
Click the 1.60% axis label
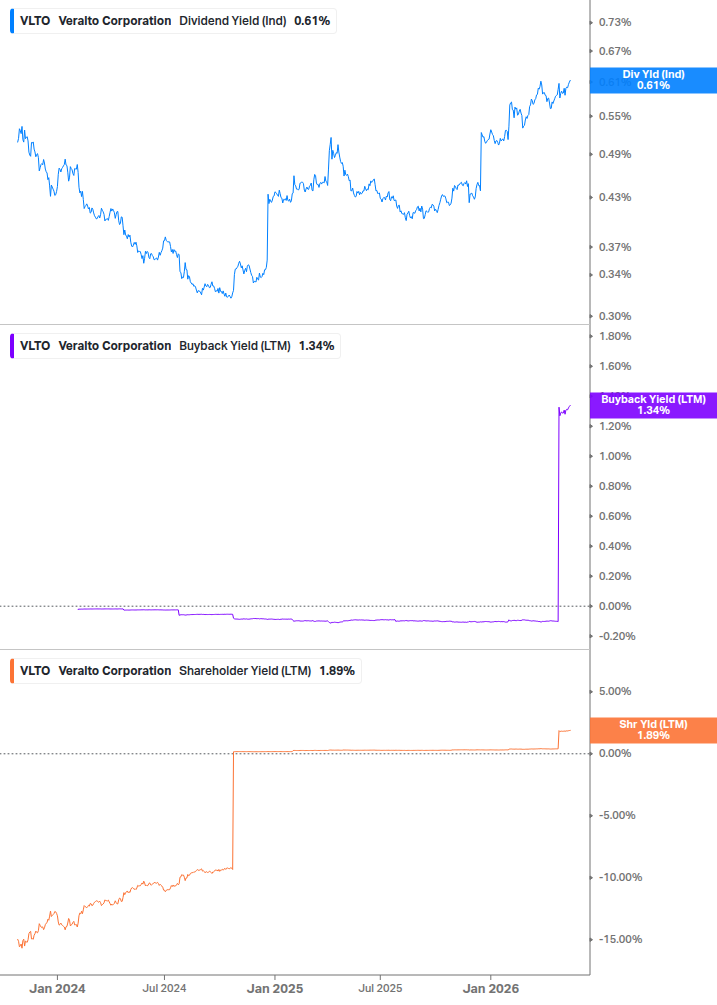(615, 367)
